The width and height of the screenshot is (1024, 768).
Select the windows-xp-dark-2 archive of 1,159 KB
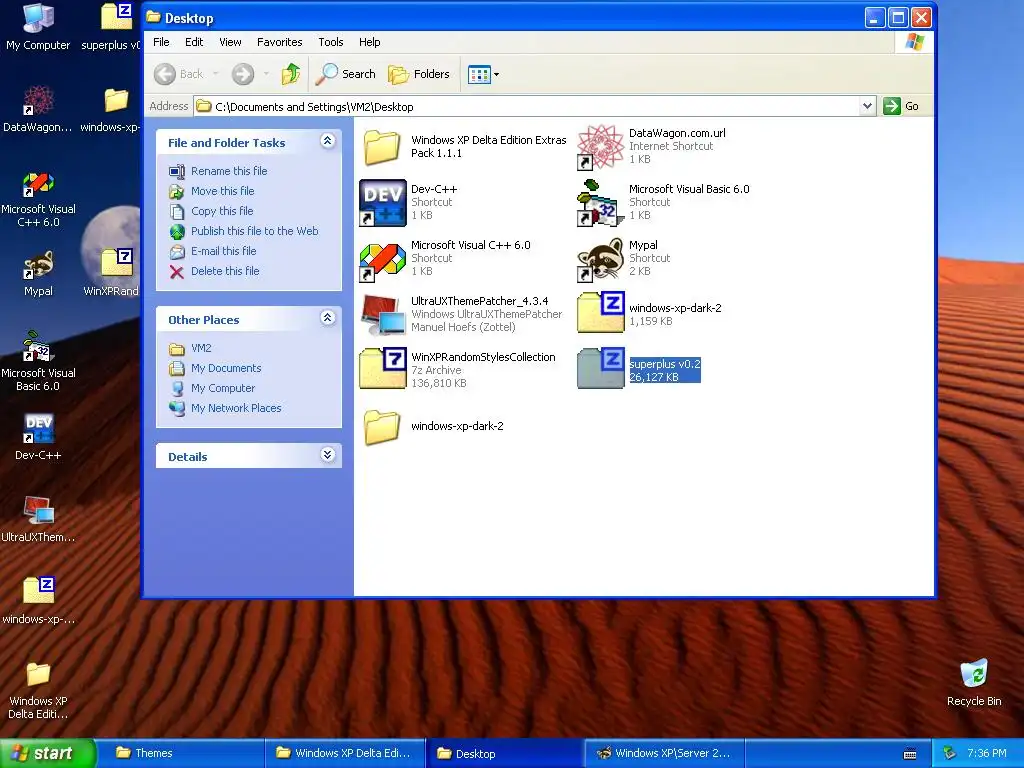pyautogui.click(x=649, y=314)
